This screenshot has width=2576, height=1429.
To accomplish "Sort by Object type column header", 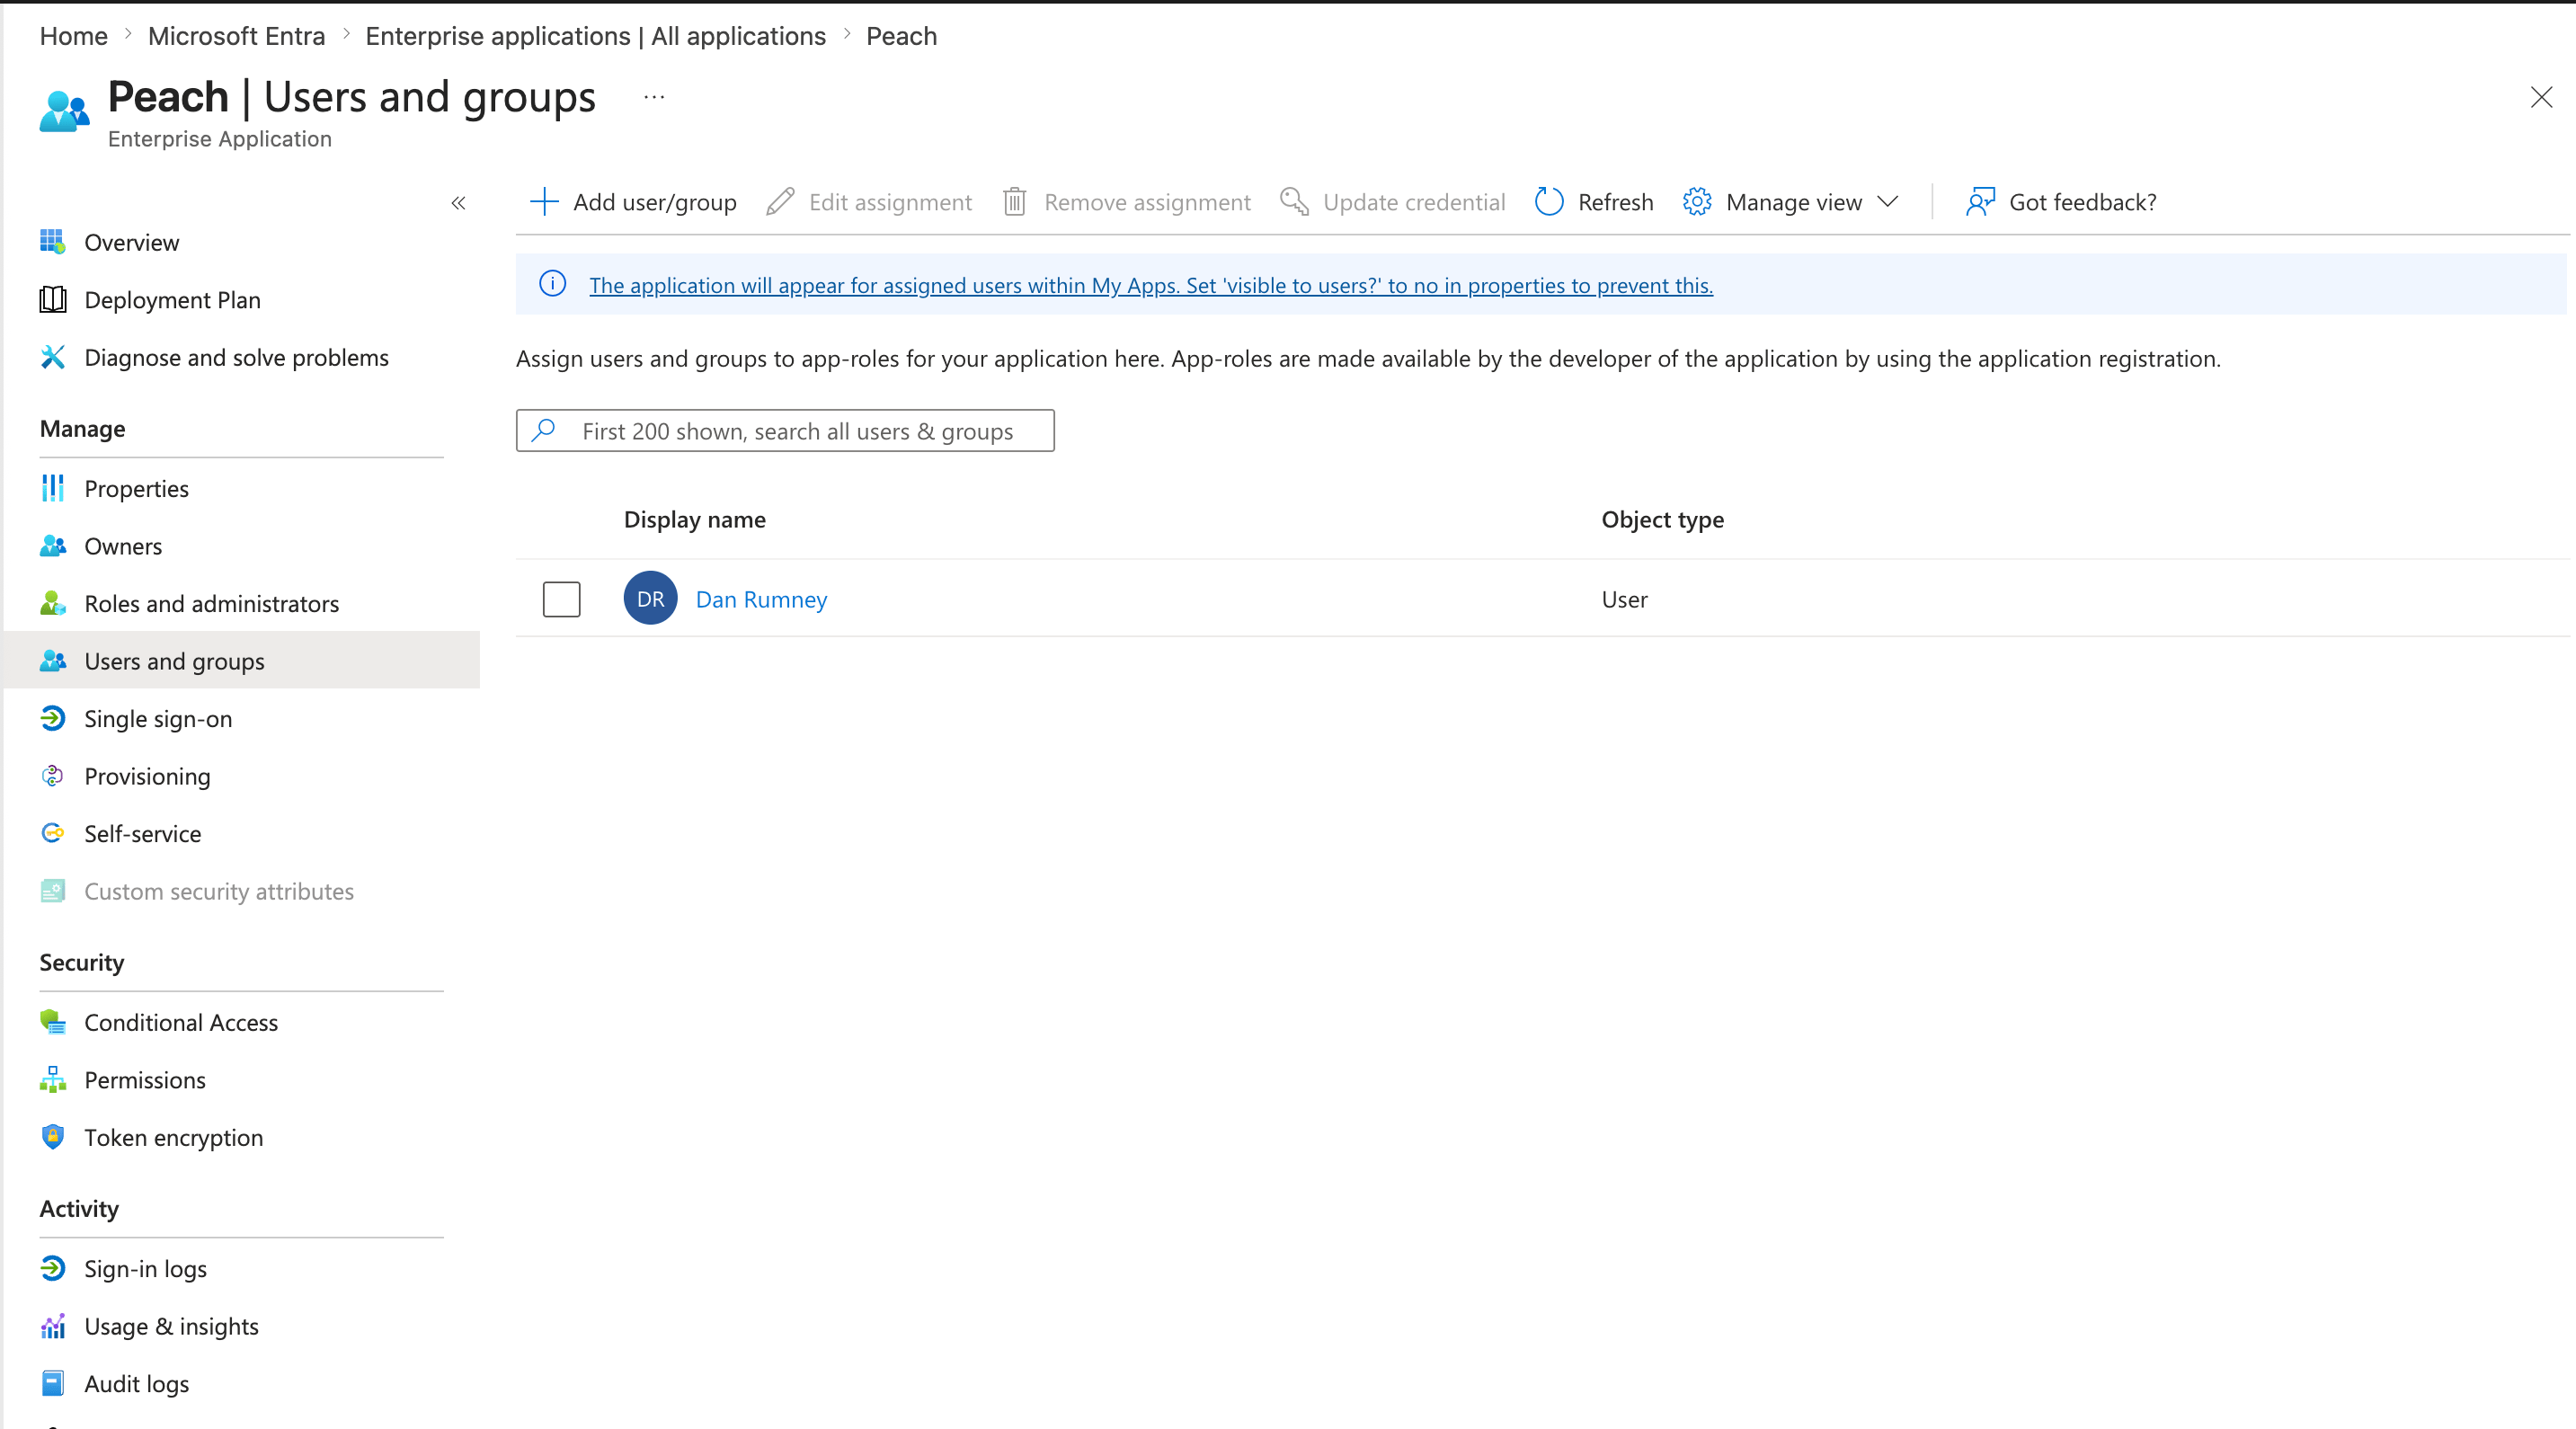I will click(1662, 519).
